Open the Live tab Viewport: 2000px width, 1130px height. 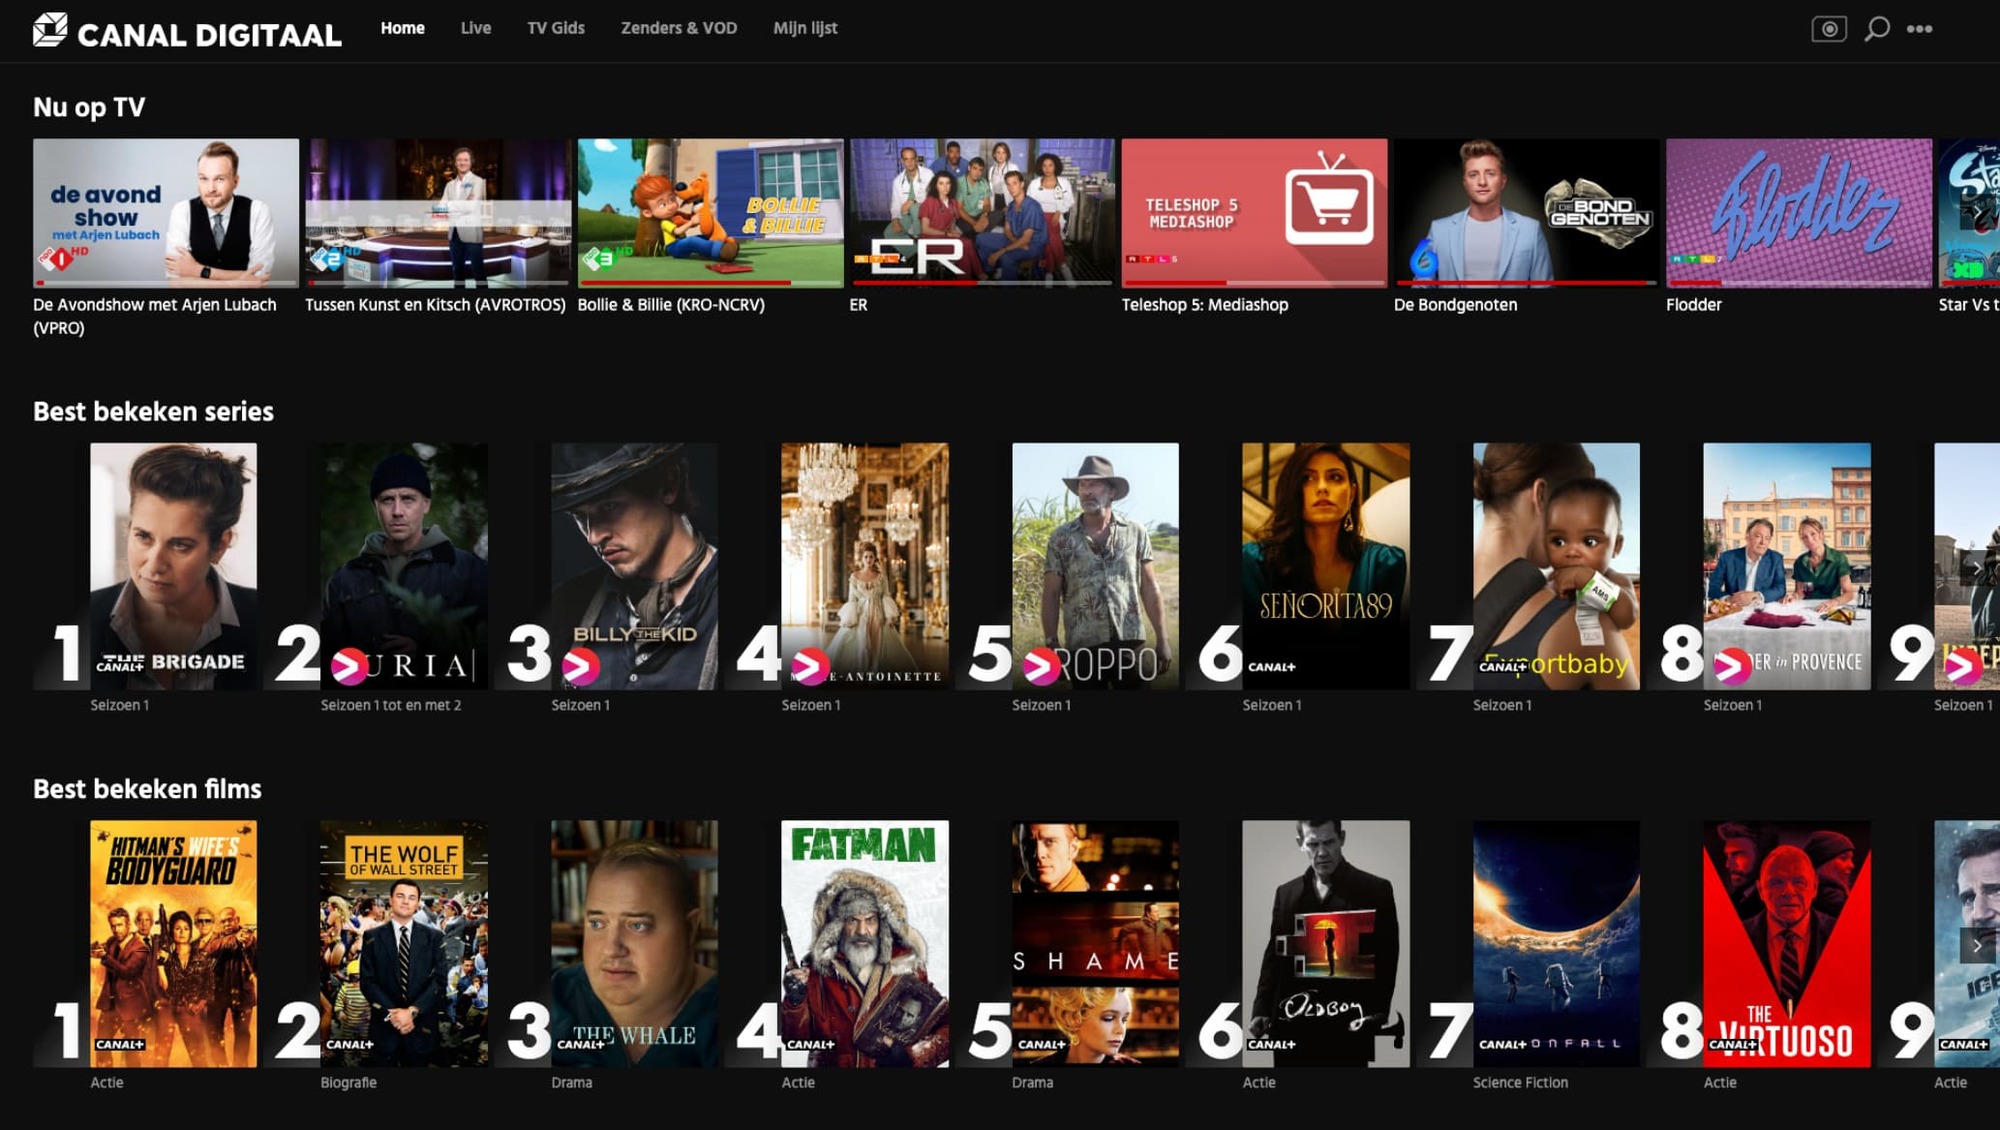coord(476,28)
